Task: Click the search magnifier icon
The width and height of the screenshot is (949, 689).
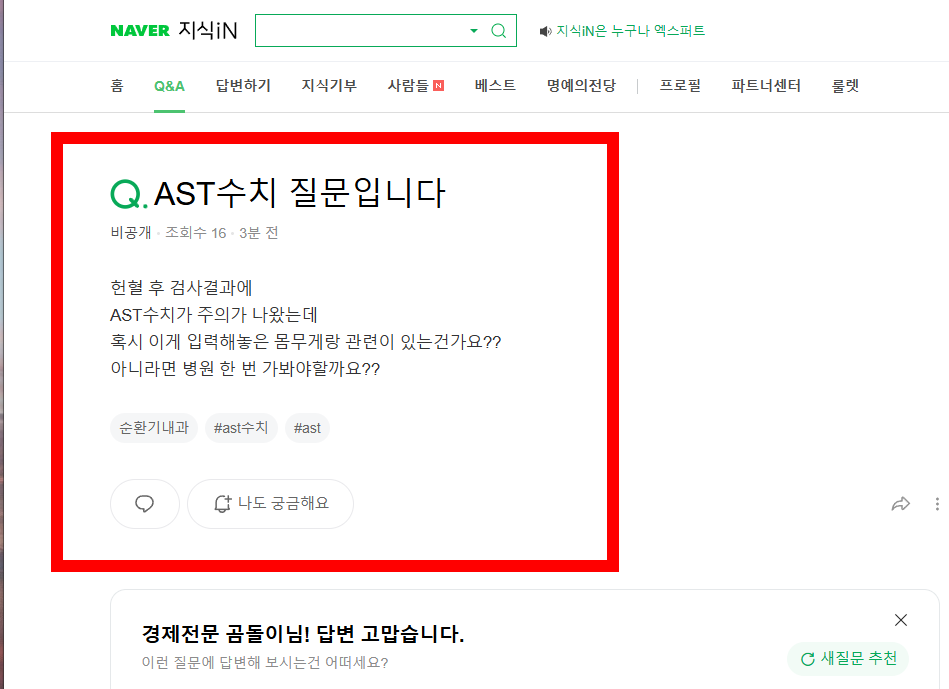Action: (x=498, y=30)
